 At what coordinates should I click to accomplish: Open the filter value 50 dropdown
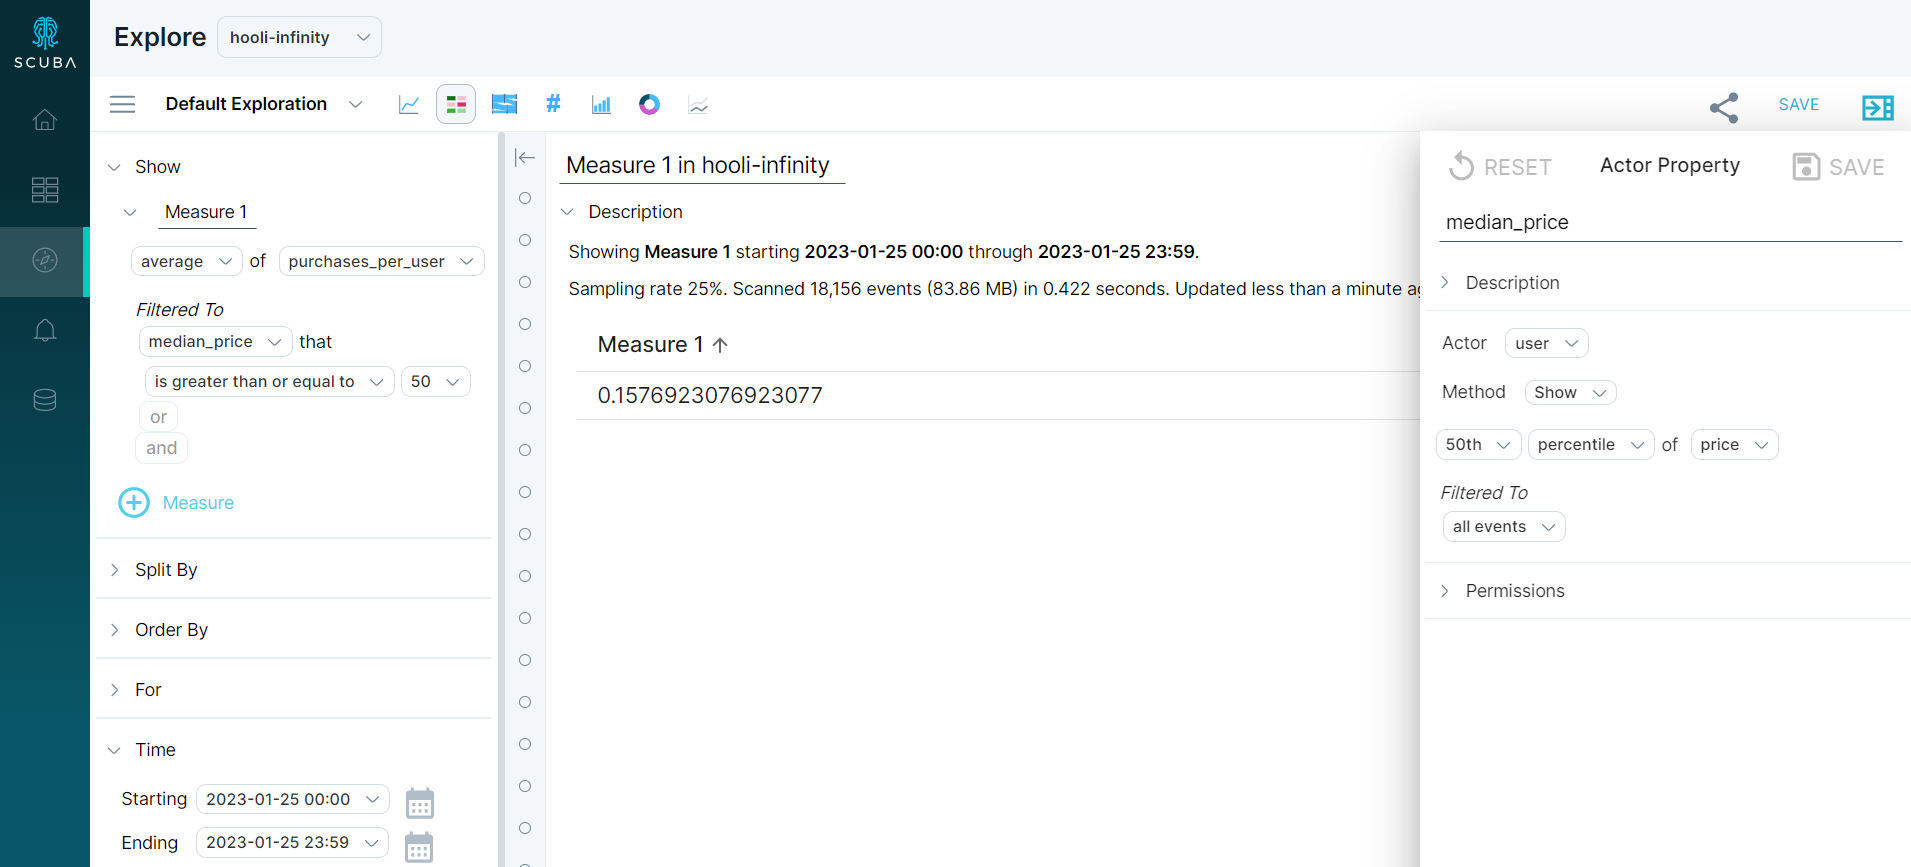tap(435, 381)
